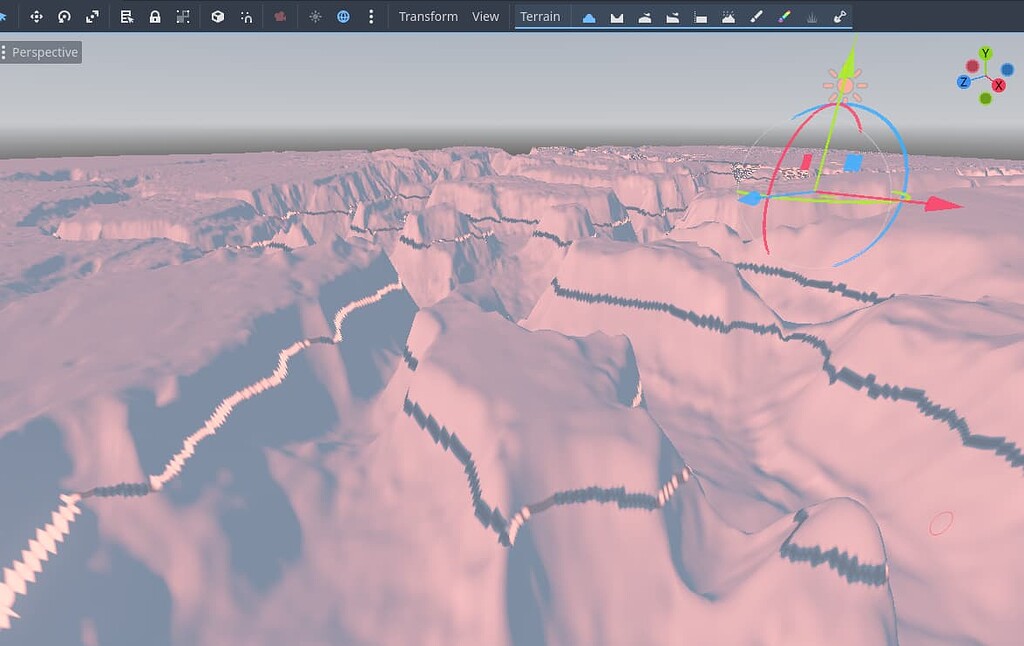Screen dimensions: 1024x646
Task: Select the rainbow color paint brush
Action: point(785,16)
